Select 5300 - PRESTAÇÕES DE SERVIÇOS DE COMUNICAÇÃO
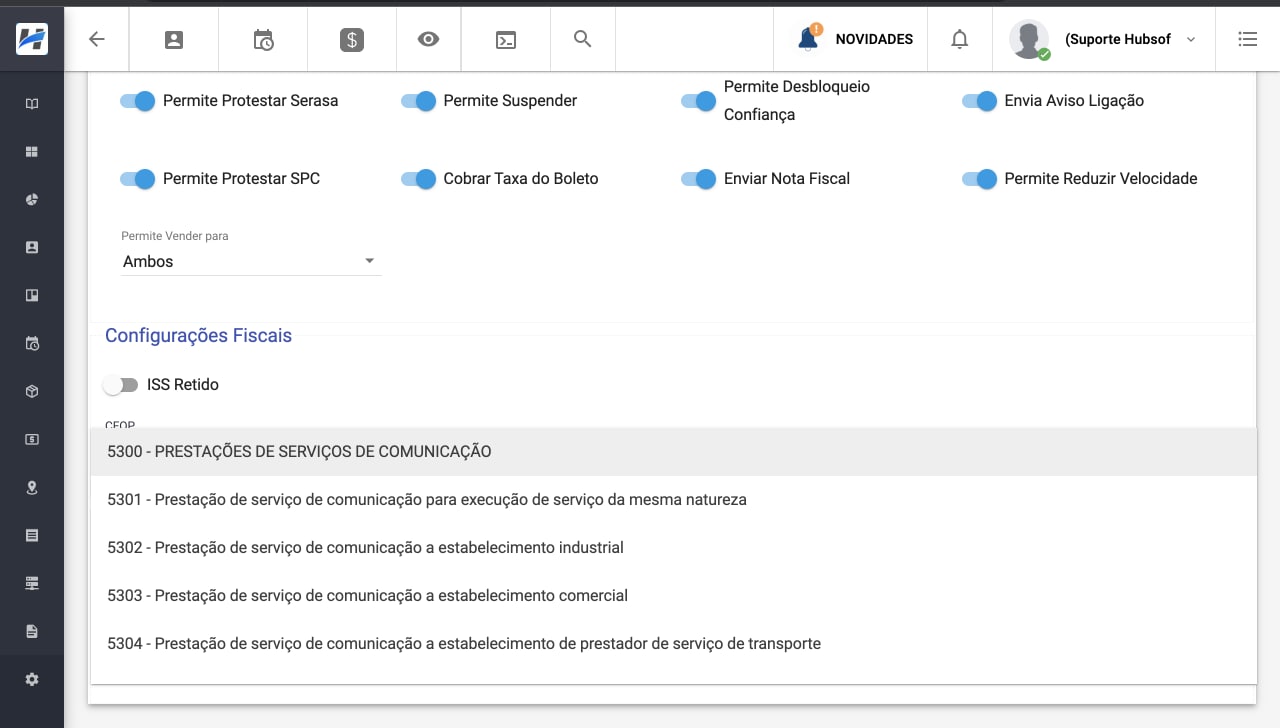 (673, 451)
